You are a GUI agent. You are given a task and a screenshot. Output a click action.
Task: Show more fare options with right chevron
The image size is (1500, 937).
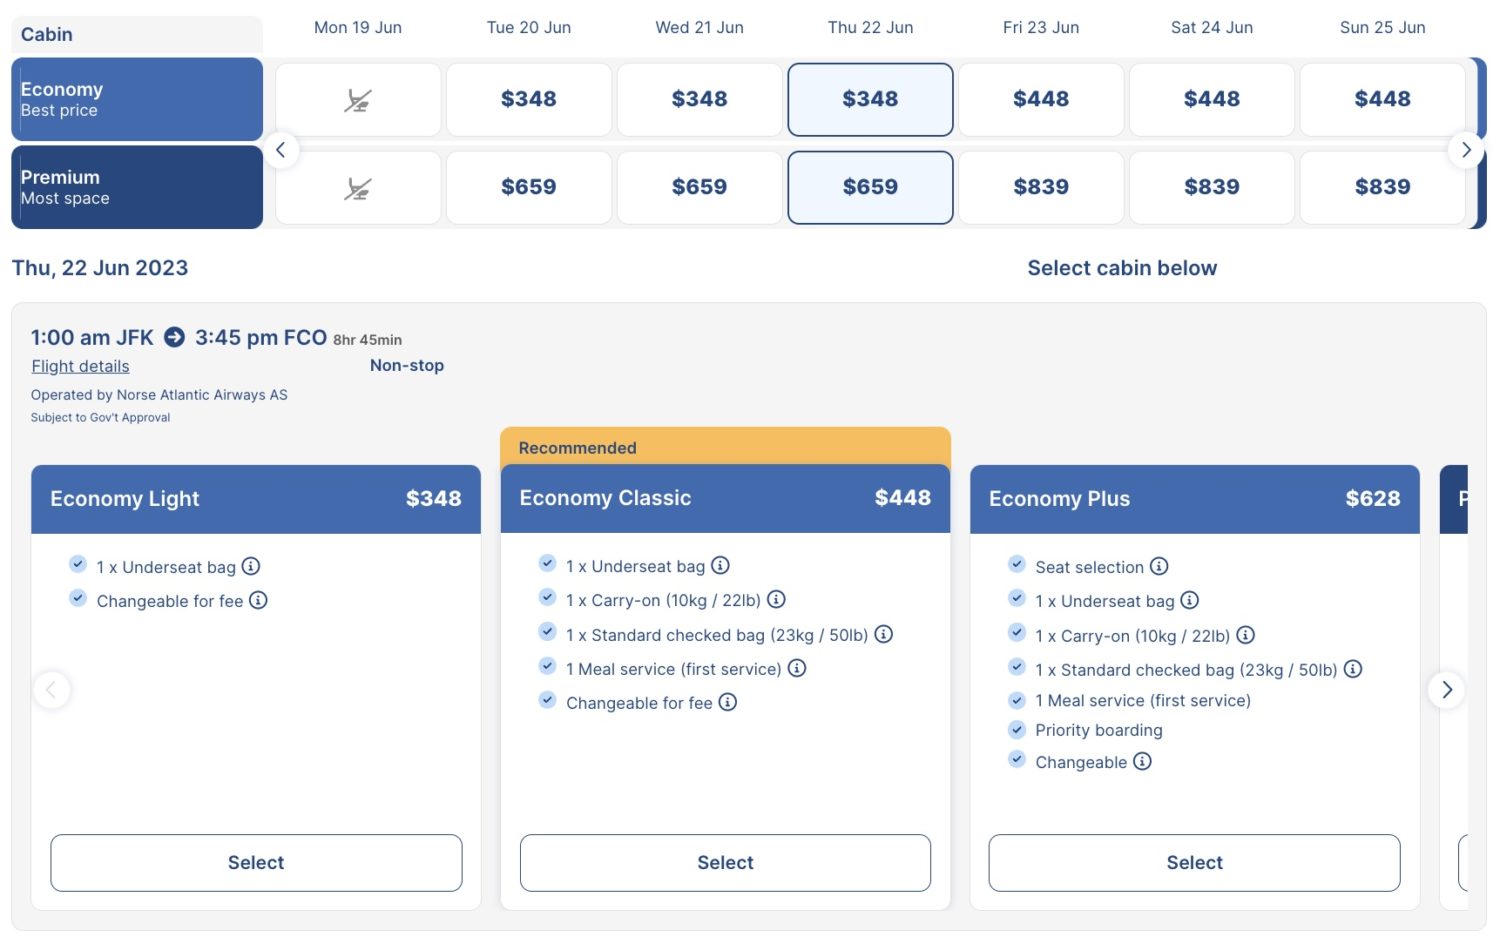1445,689
